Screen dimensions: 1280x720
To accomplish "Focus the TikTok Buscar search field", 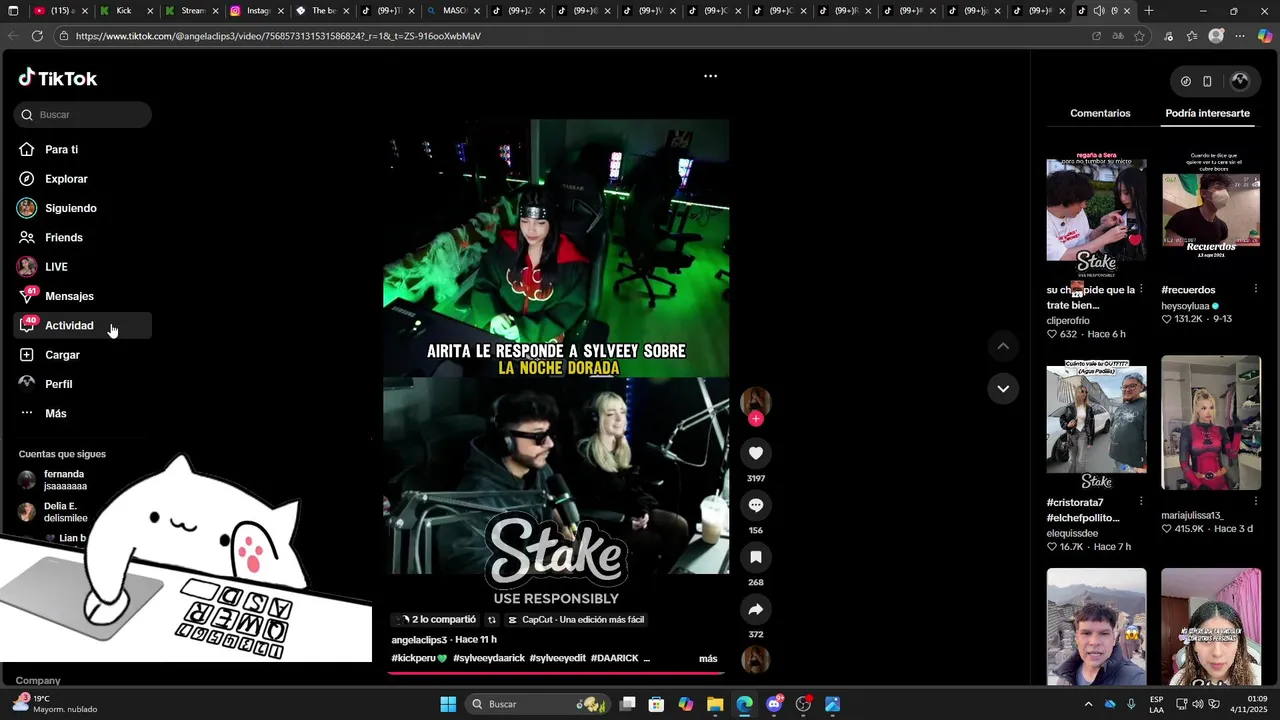I will point(83,115).
